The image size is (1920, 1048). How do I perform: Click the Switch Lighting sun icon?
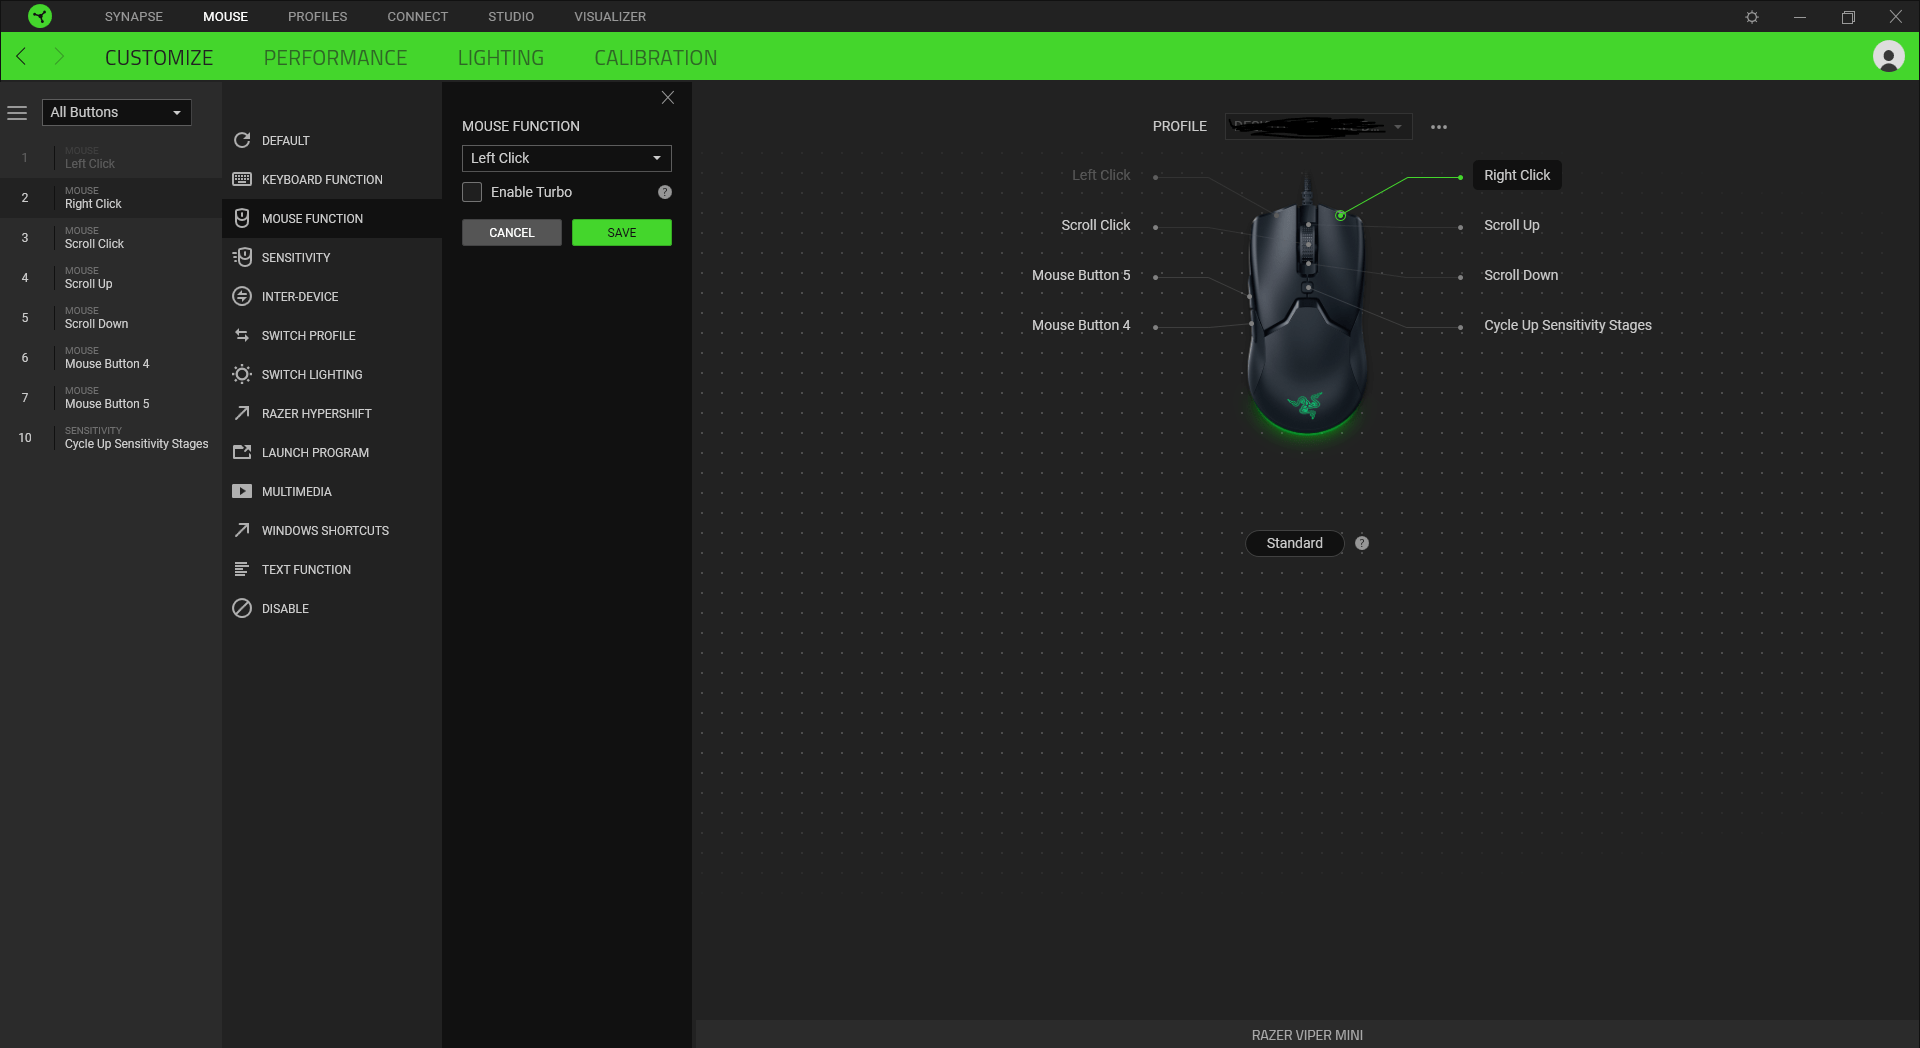[242, 374]
